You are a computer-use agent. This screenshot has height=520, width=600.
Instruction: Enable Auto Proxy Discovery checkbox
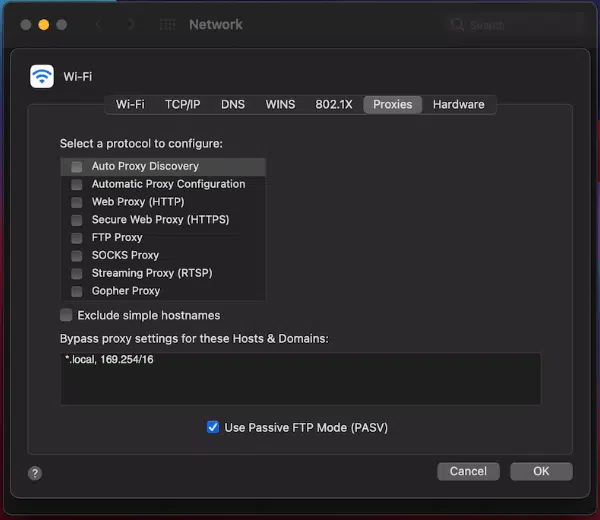pos(77,166)
